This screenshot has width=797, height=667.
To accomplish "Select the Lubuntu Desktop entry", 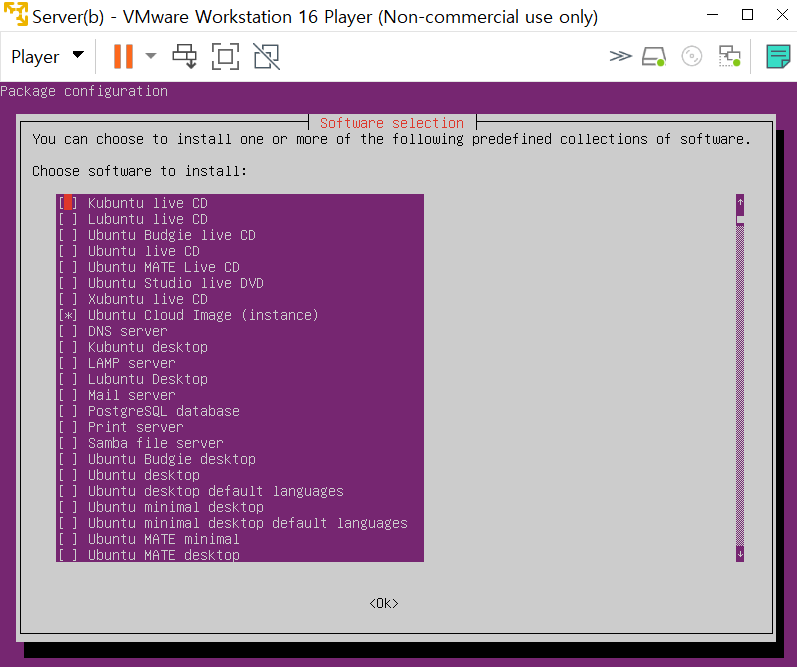I will [147, 379].
